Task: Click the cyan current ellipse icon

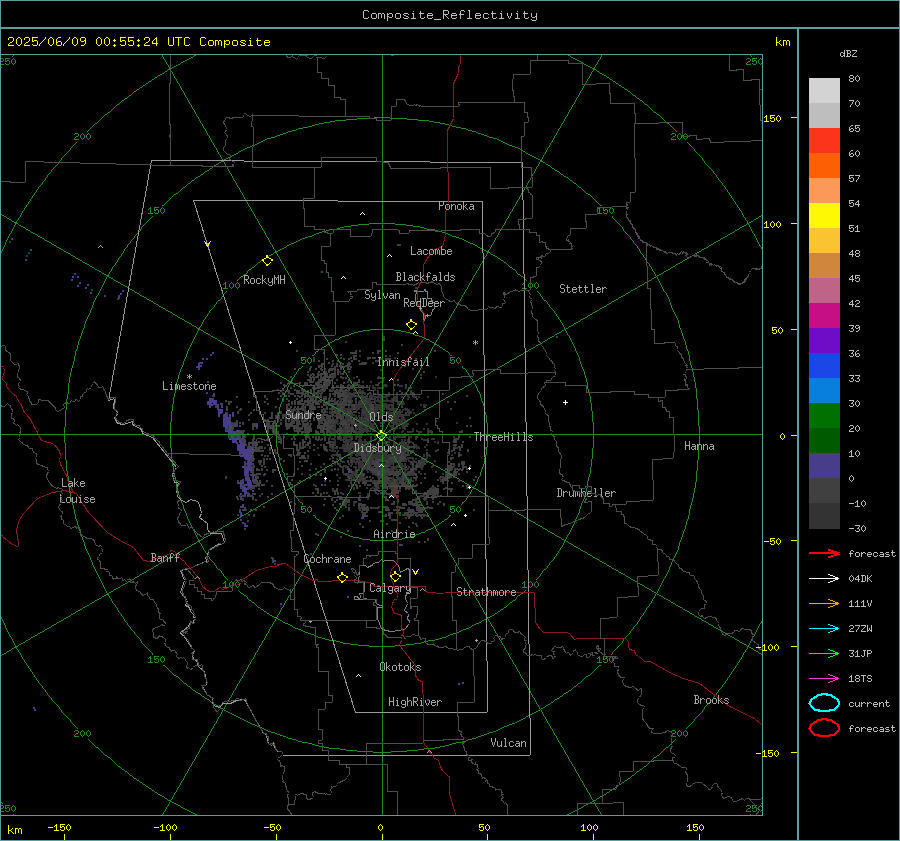Action: point(824,703)
